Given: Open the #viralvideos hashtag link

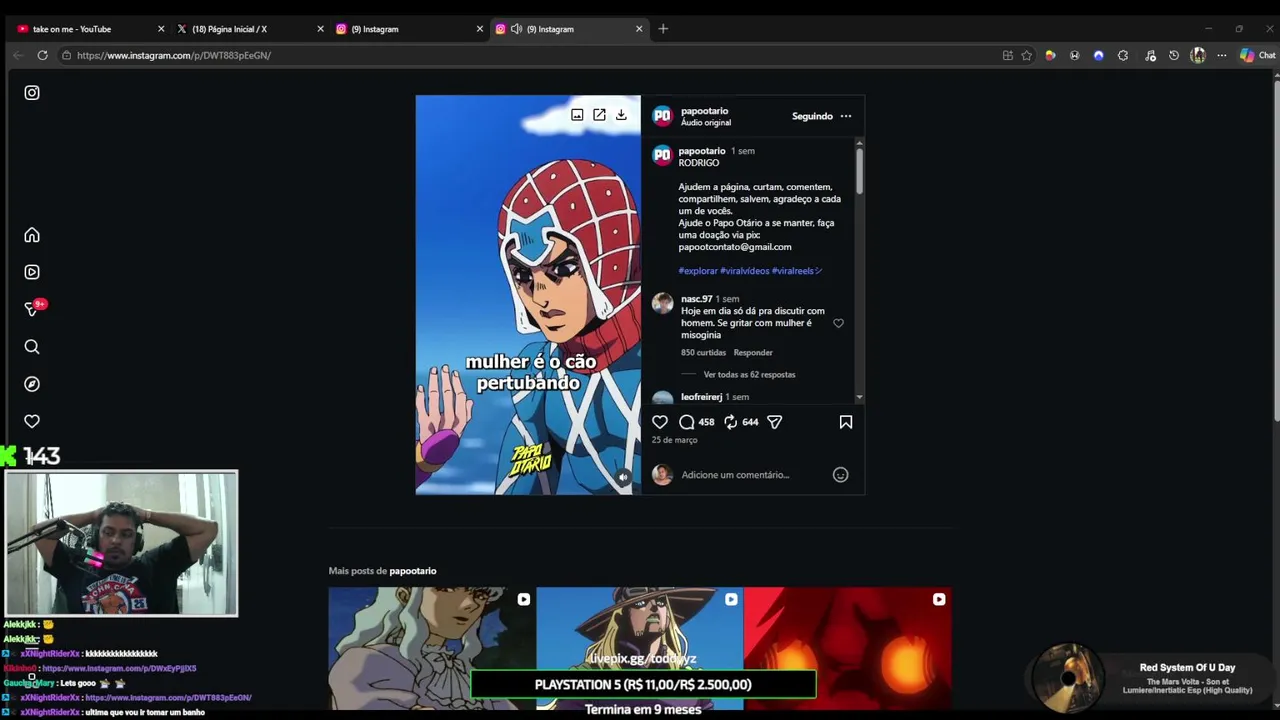Looking at the screenshot, I should (x=745, y=271).
